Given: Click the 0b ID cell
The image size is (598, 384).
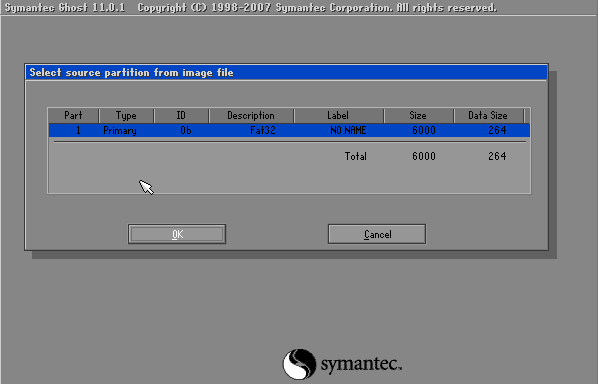Looking at the screenshot, I should tap(186, 130).
